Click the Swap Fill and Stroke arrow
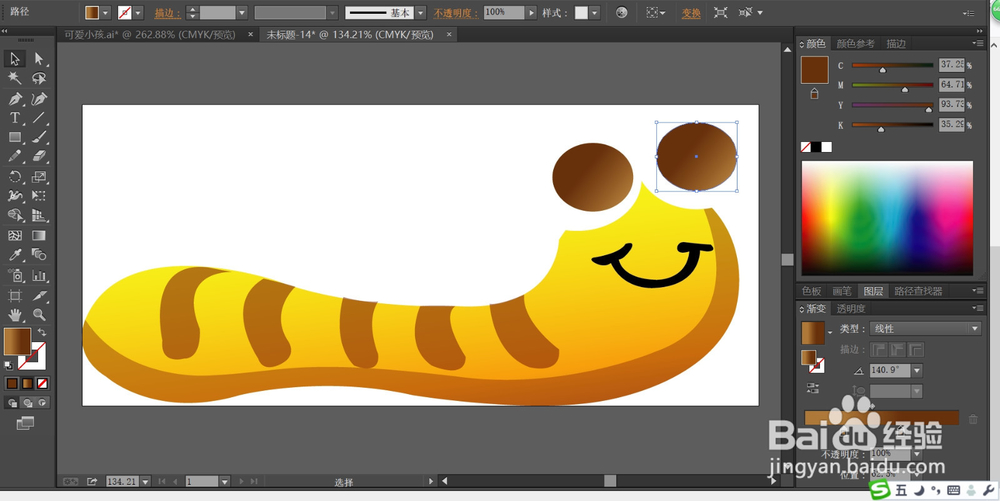This screenshot has width=1000, height=501. click(x=42, y=332)
